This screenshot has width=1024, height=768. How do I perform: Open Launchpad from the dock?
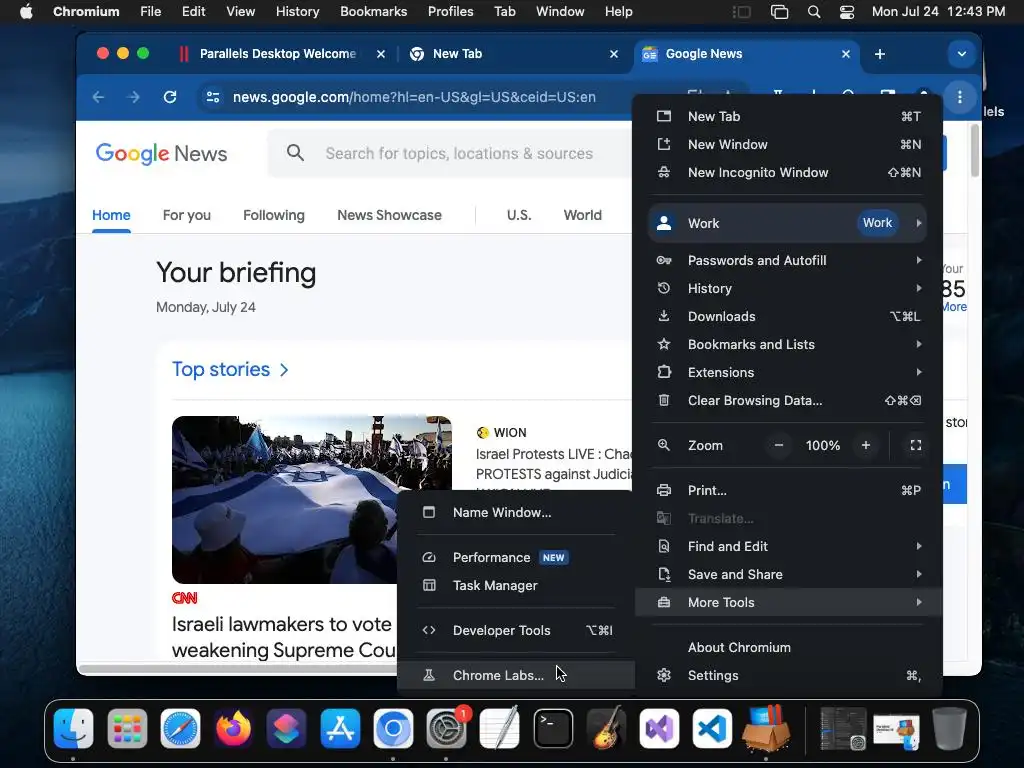pyautogui.click(x=127, y=728)
